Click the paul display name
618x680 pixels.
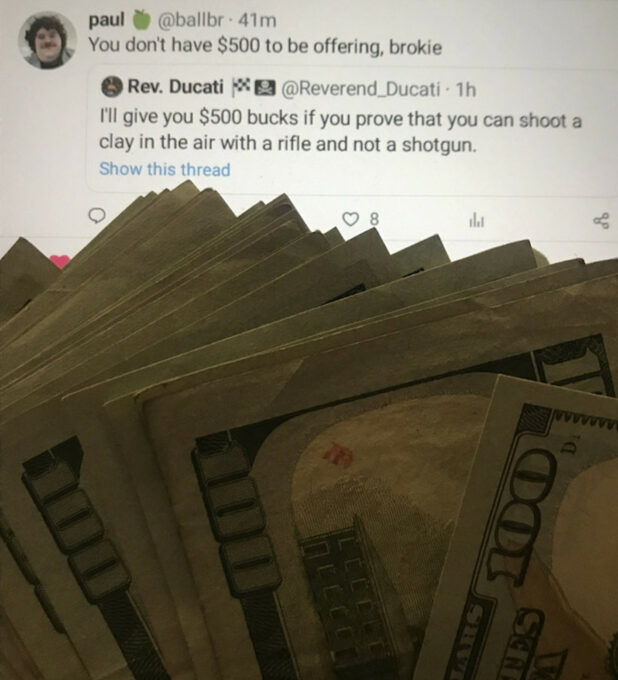tap(107, 20)
